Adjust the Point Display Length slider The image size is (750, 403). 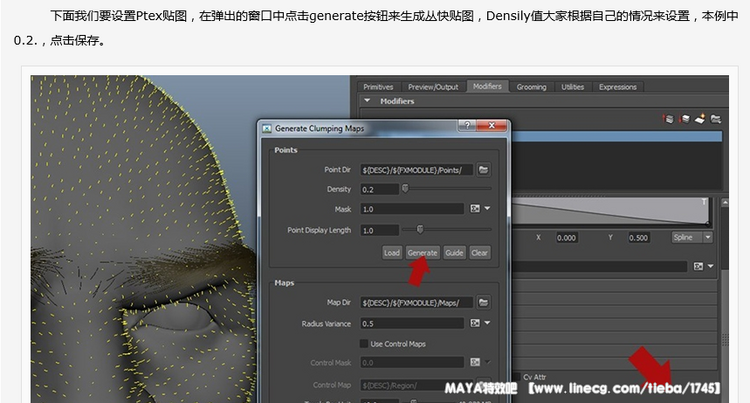[419, 229]
